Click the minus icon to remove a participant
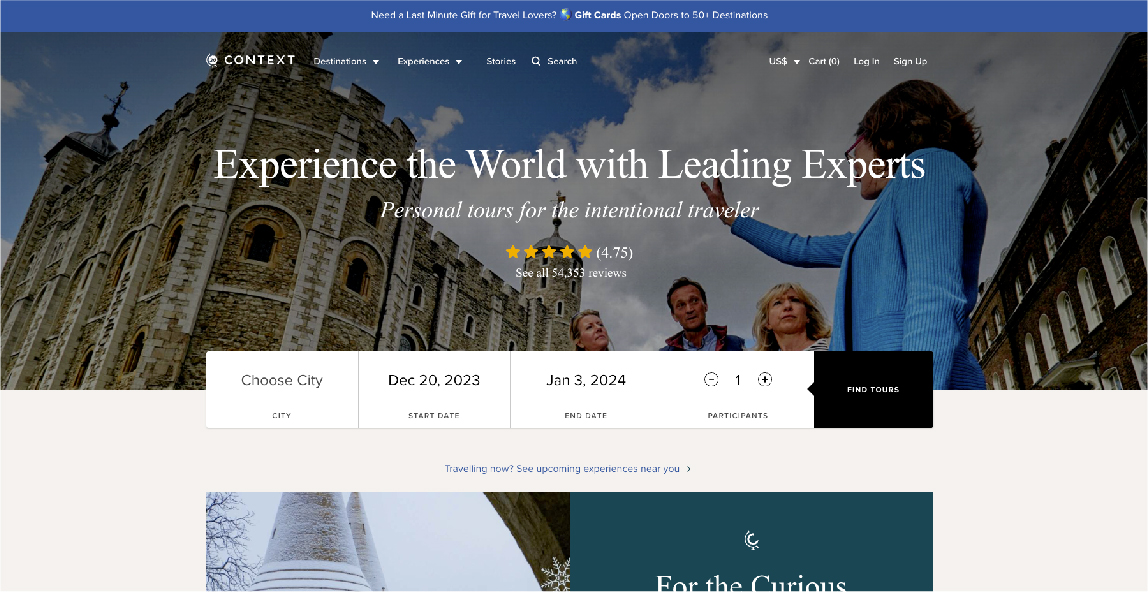 click(711, 379)
